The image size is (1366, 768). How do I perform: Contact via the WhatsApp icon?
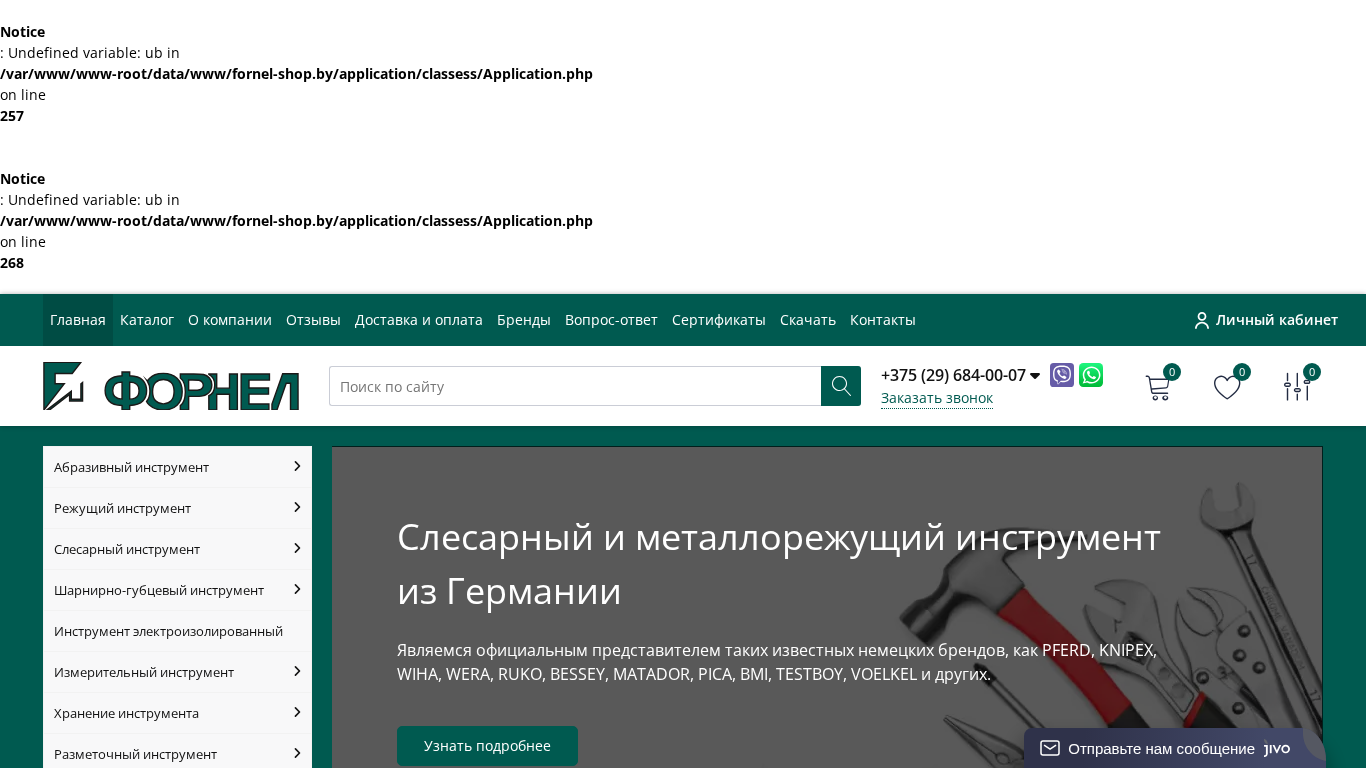tap(1091, 375)
